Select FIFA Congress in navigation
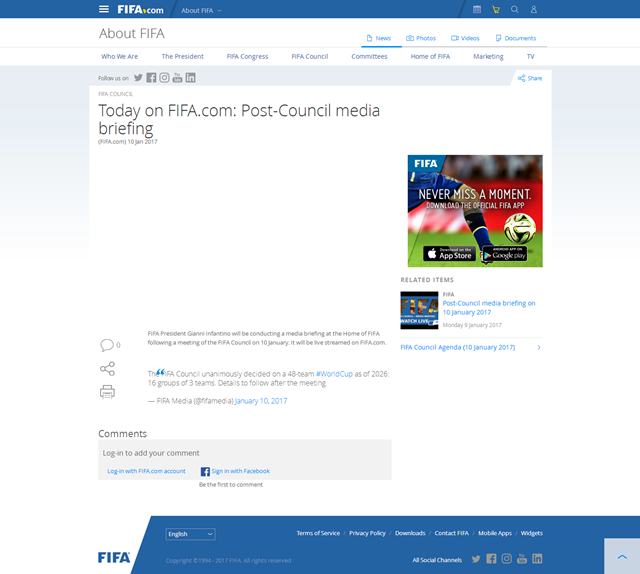Viewport: 640px width, 574px height. (247, 57)
